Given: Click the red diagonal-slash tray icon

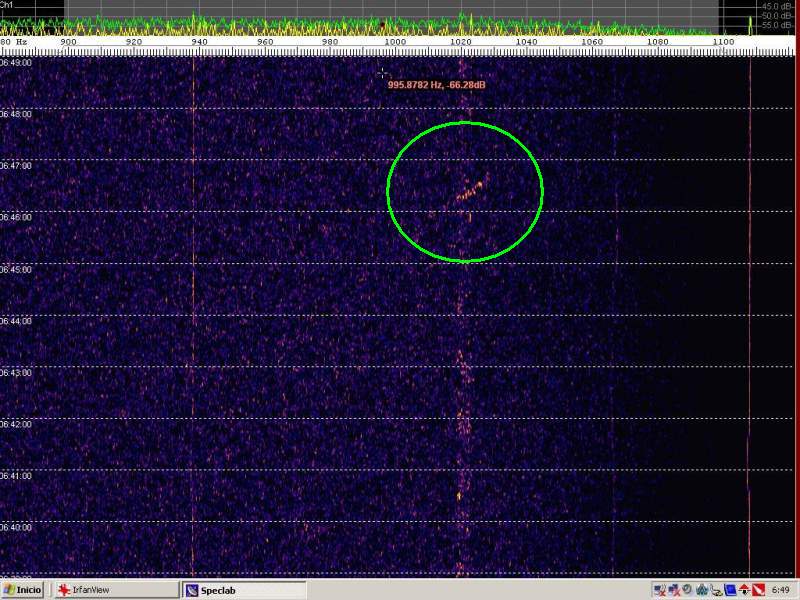Looking at the screenshot, I should [758, 590].
